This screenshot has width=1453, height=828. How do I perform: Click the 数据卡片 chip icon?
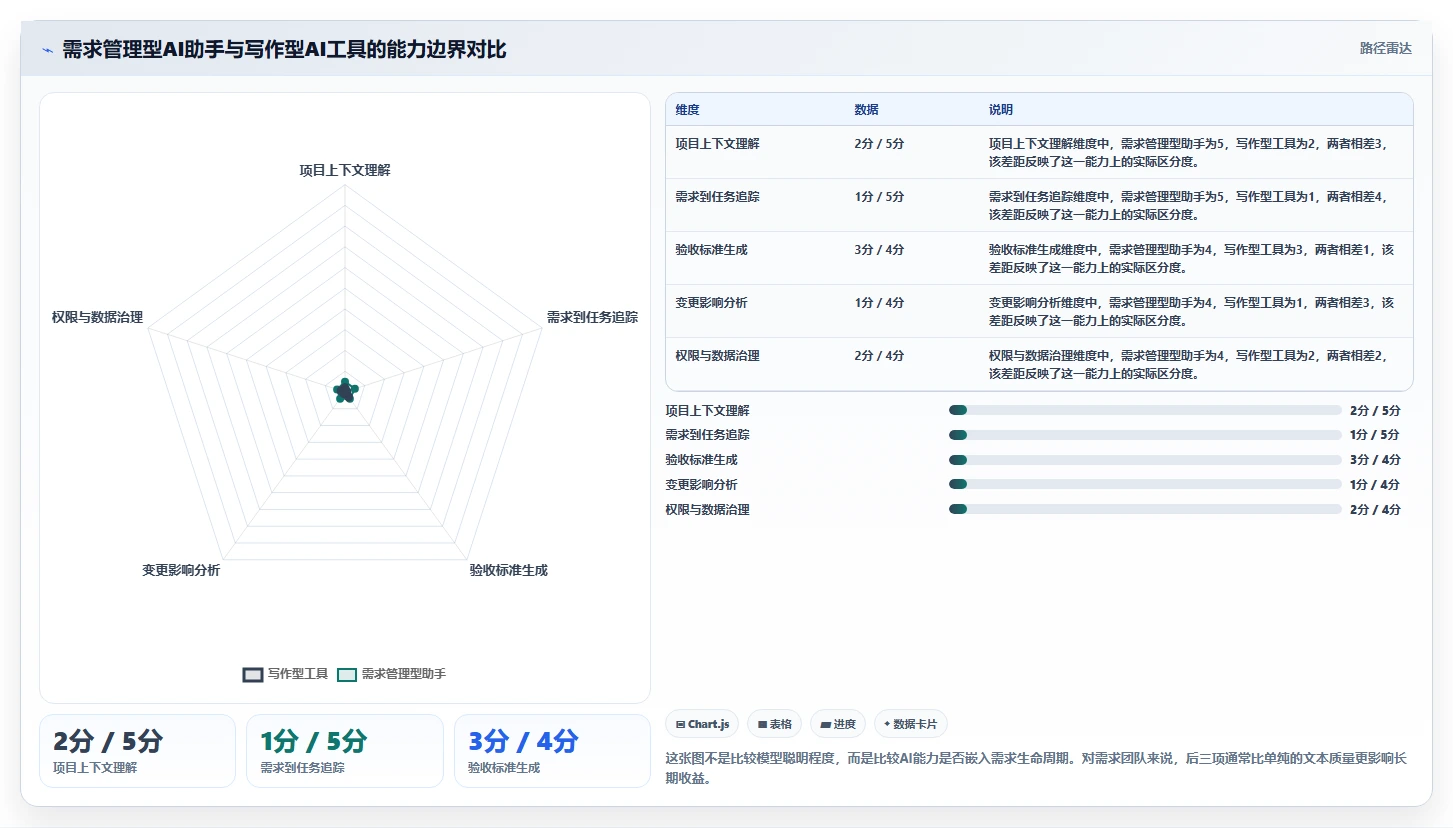coord(887,724)
